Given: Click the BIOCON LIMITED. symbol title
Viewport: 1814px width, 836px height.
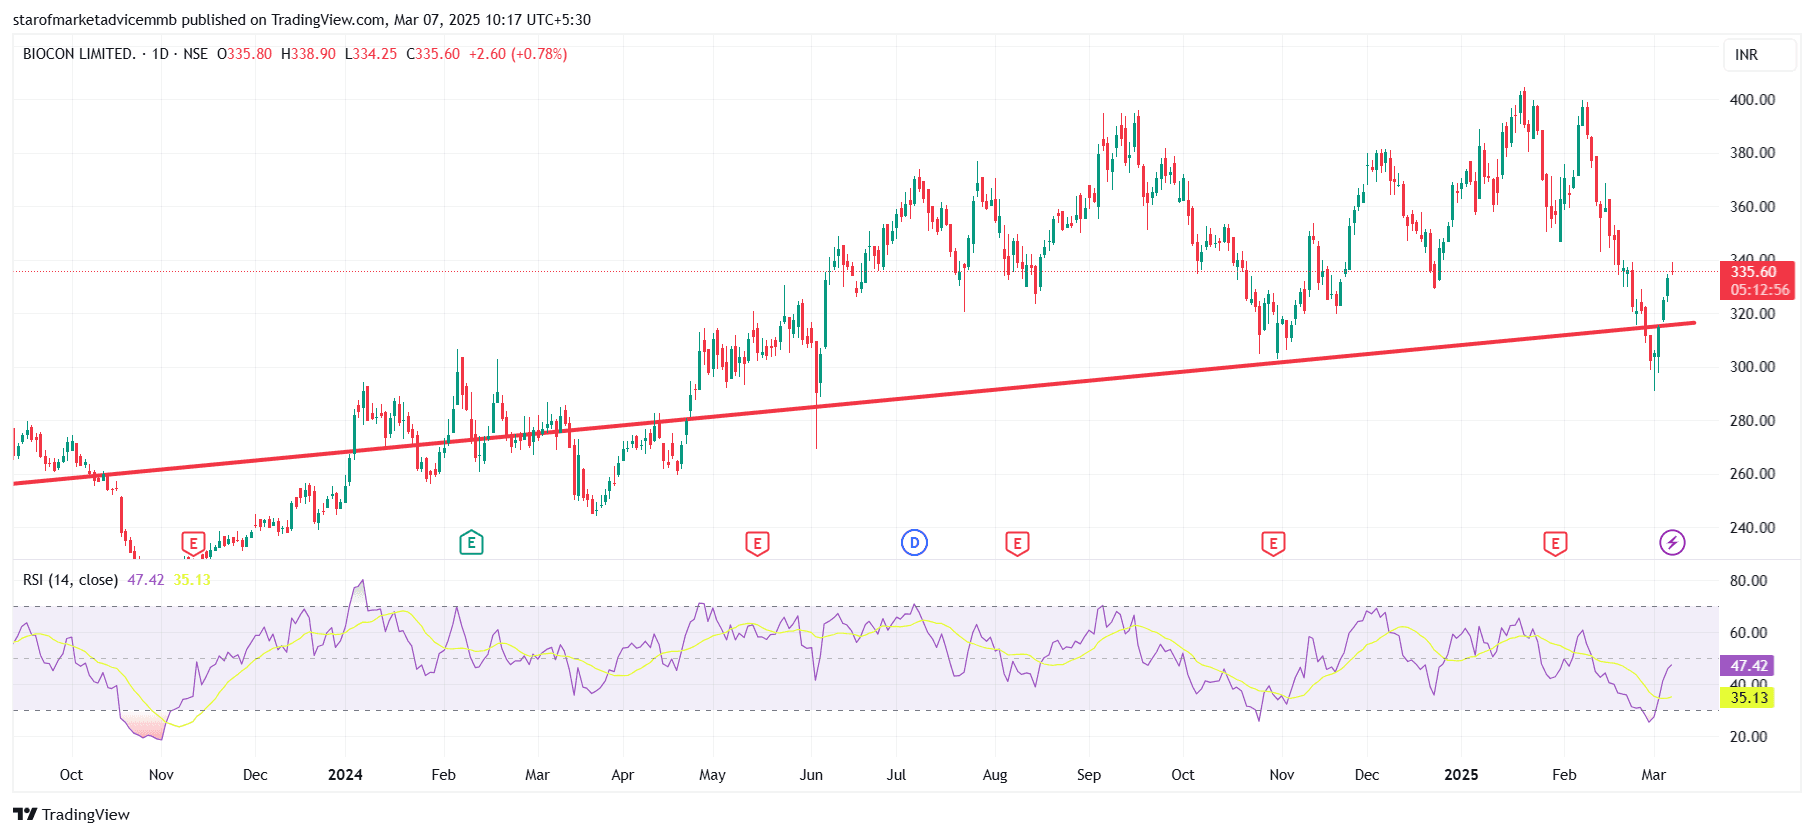Looking at the screenshot, I should pyautogui.click(x=79, y=54).
